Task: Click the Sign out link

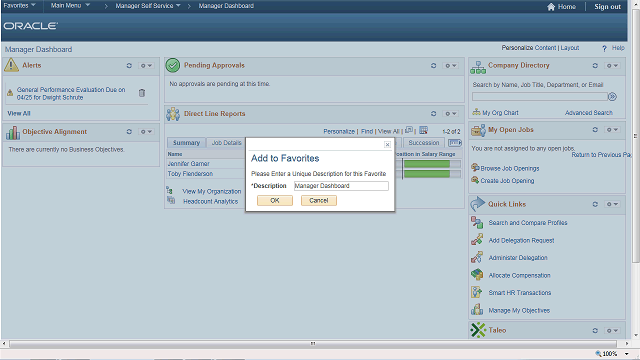Action: click(607, 7)
